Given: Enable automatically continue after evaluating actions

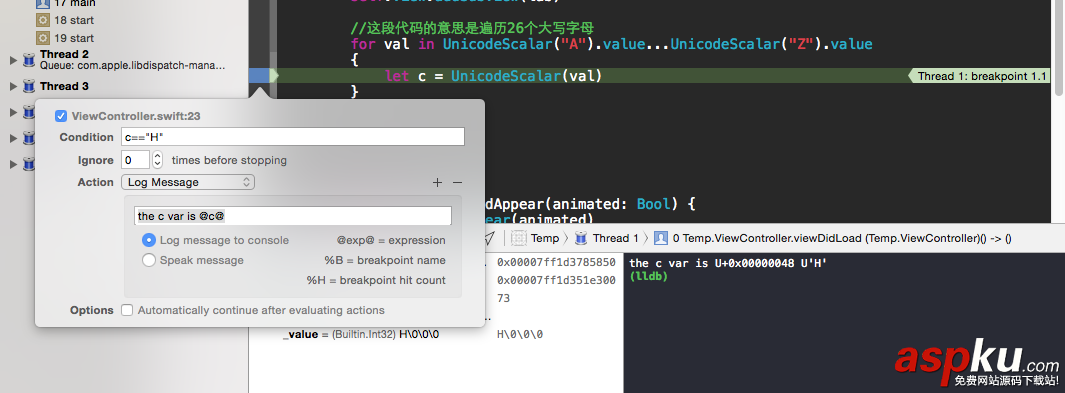Looking at the screenshot, I should 127,310.
